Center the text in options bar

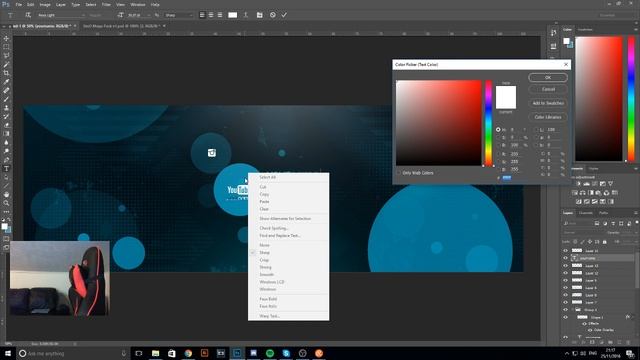[x=211, y=15]
